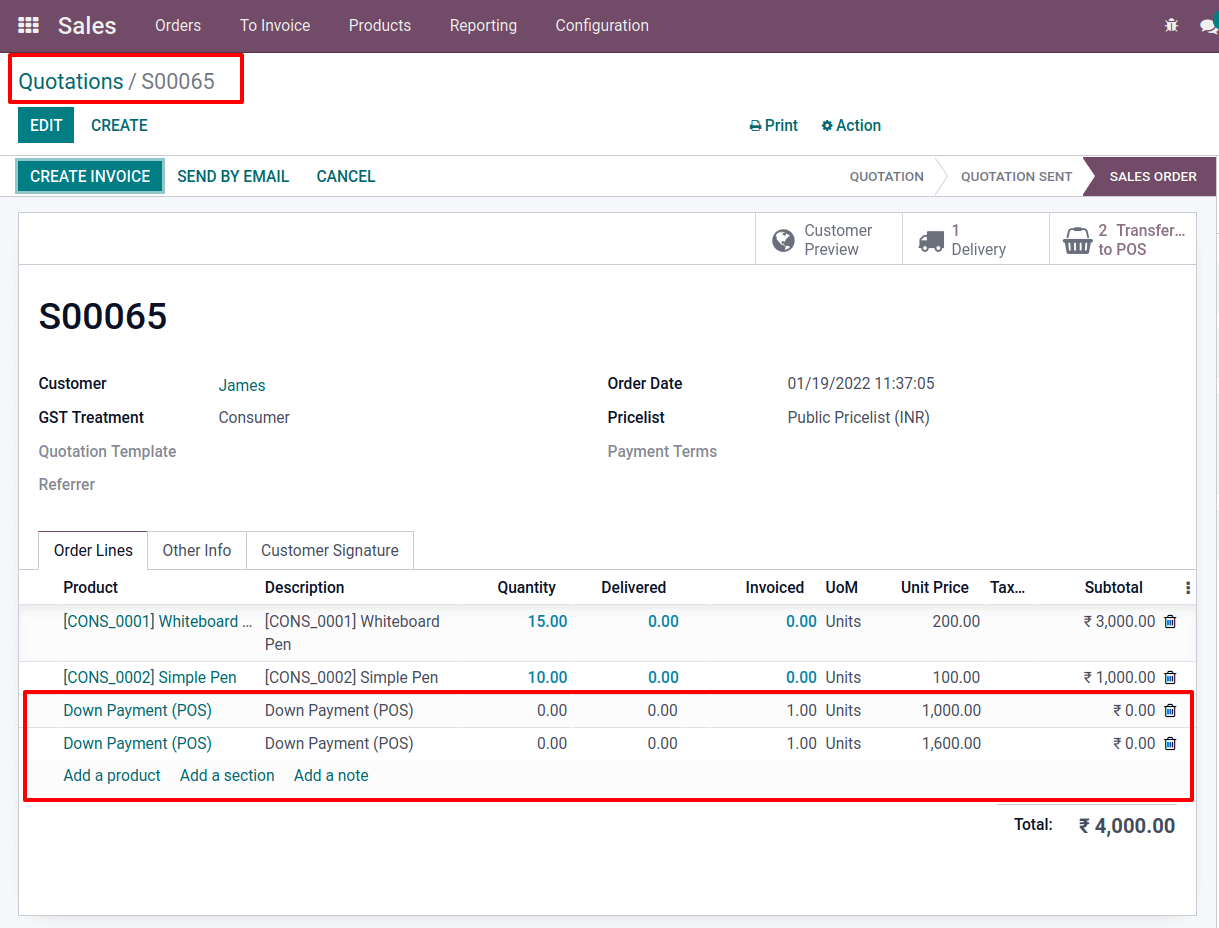Switch to the Other Info tab
The width and height of the screenshot is (1219, 928).
coord(197,550)
